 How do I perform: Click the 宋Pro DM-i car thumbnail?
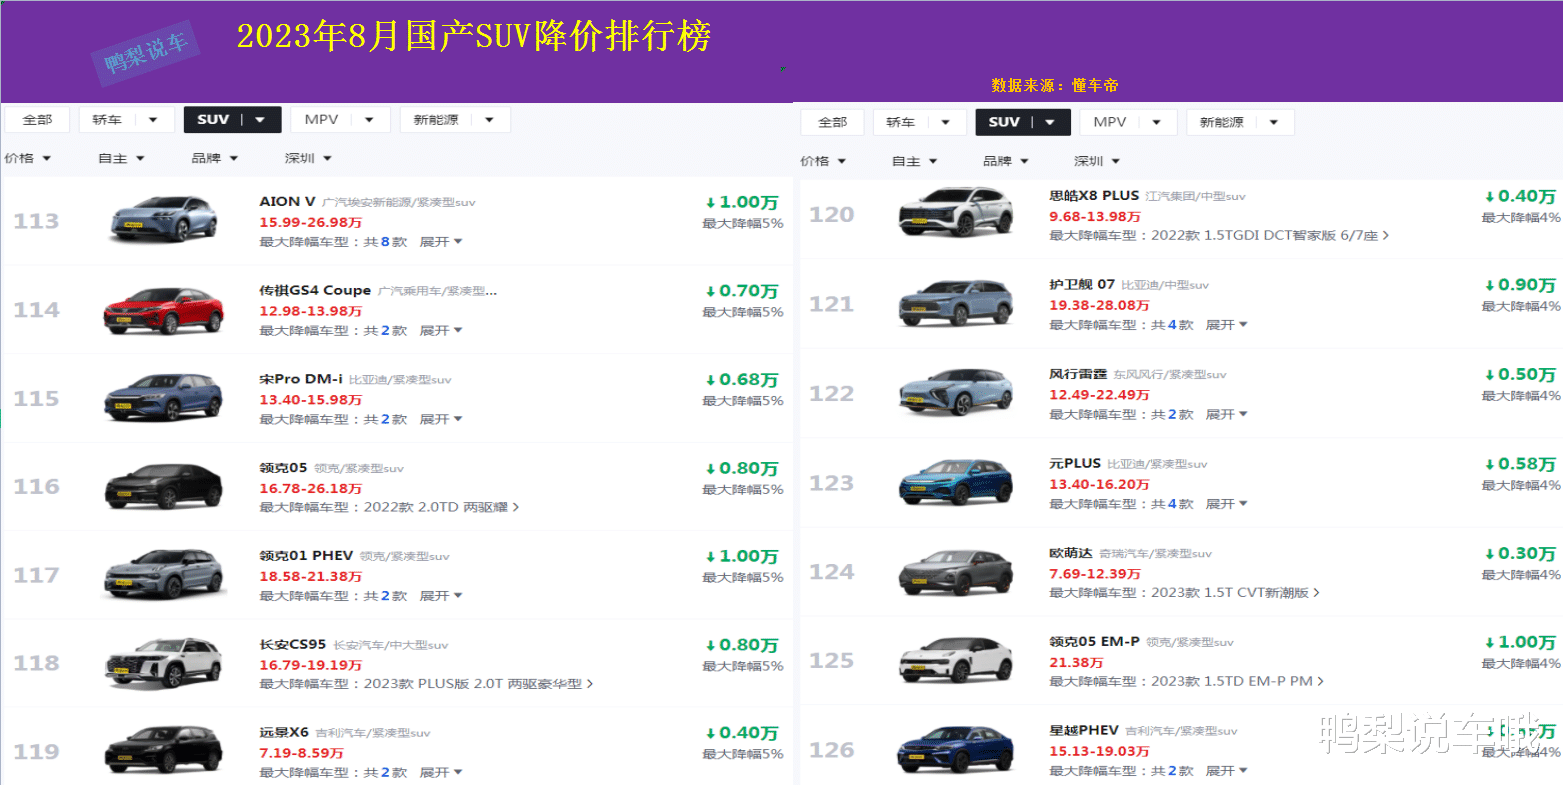[163, 397]
